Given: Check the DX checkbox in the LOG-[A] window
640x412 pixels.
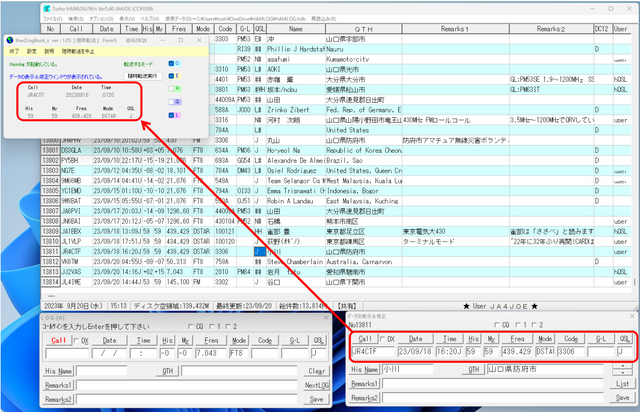Looking at the screenshot, I should 76,341.
